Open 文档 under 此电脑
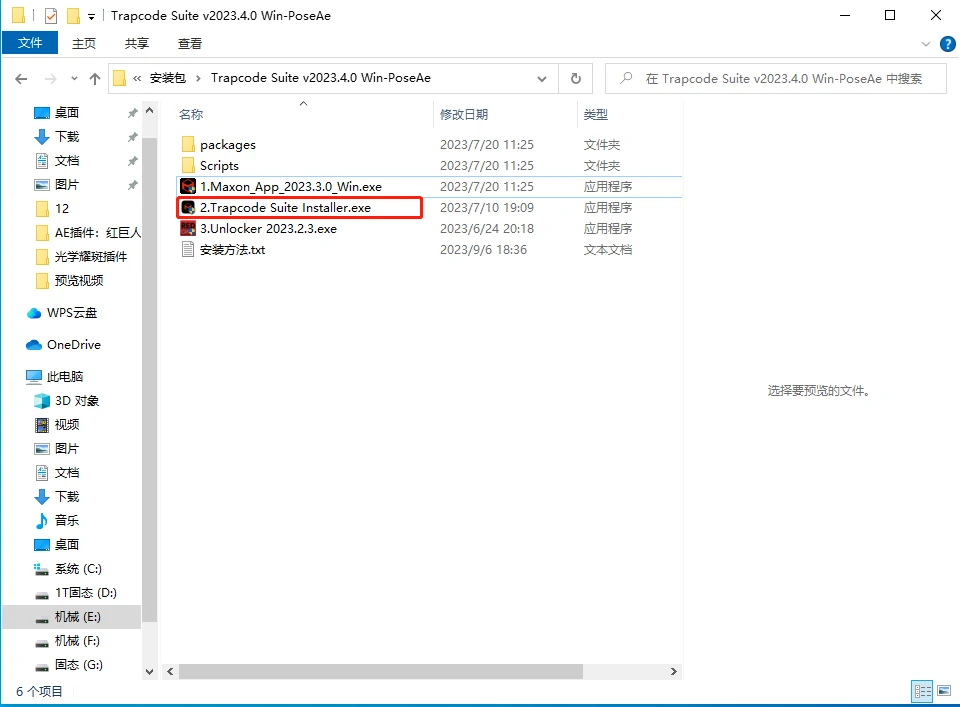 pyautogui.click(x=67, y=473)
